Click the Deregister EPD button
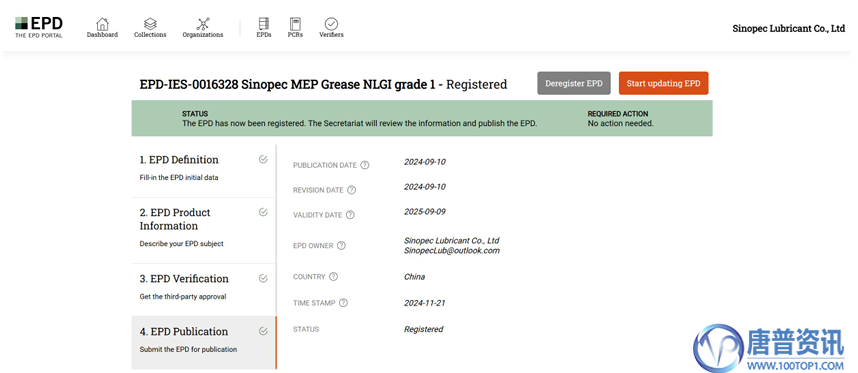The width and height of the screenshot is (858, 373). [x=573, y=83]
